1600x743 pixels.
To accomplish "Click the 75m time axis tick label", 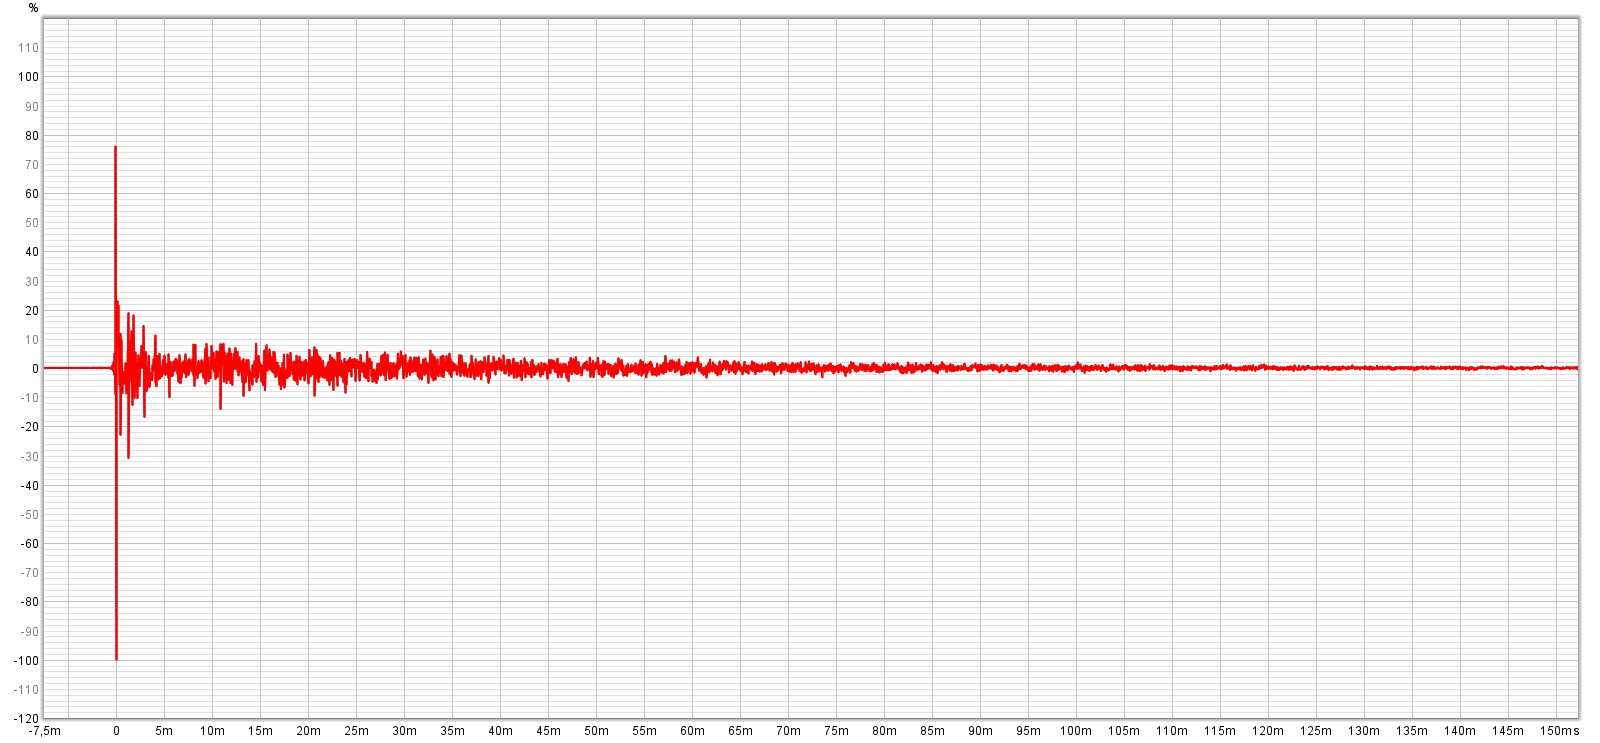I will pyautogui.click(x=836, y=731).
